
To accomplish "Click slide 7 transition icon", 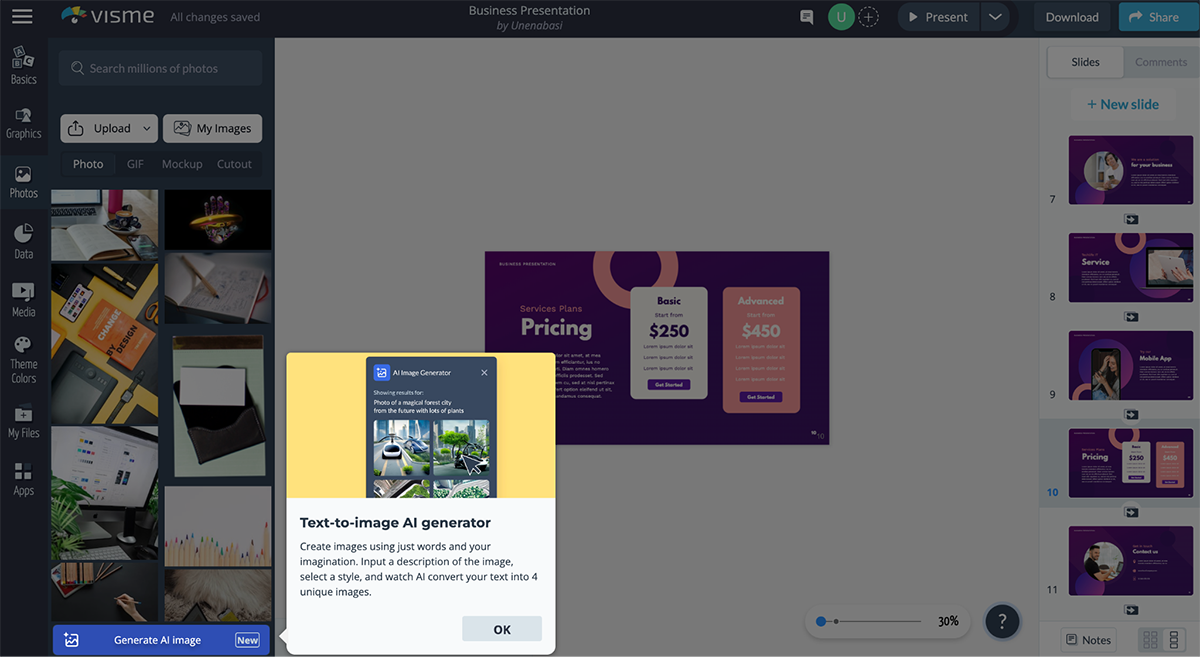I will click(x=1131, y=219).
